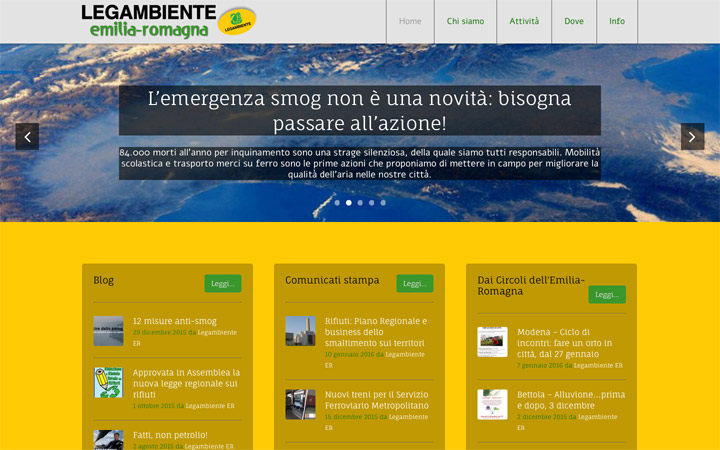Click the Blog section heading
Image resolution: width=720 pixels, height=450 pixels.
103,280
